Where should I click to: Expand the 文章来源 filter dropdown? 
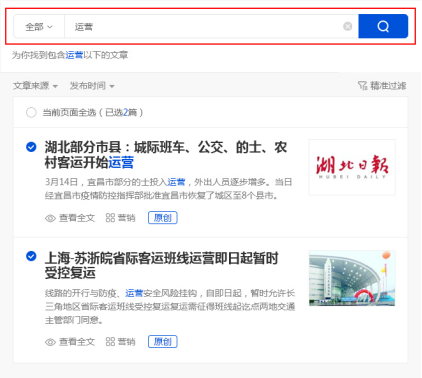point(35,86)
